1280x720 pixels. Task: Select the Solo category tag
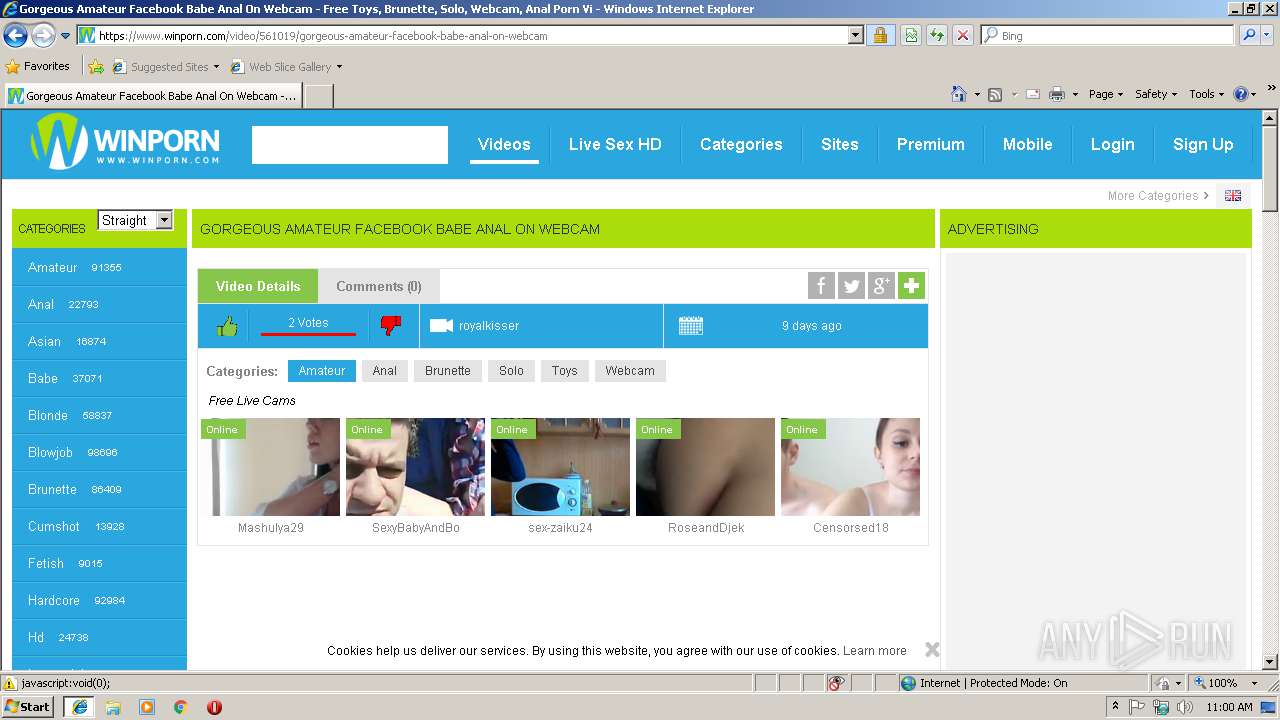tap(511, 371)
